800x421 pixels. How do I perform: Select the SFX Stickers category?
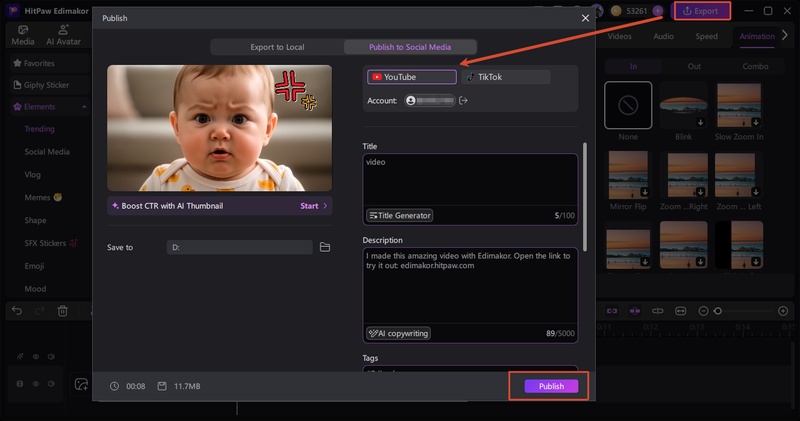[51, 243]
